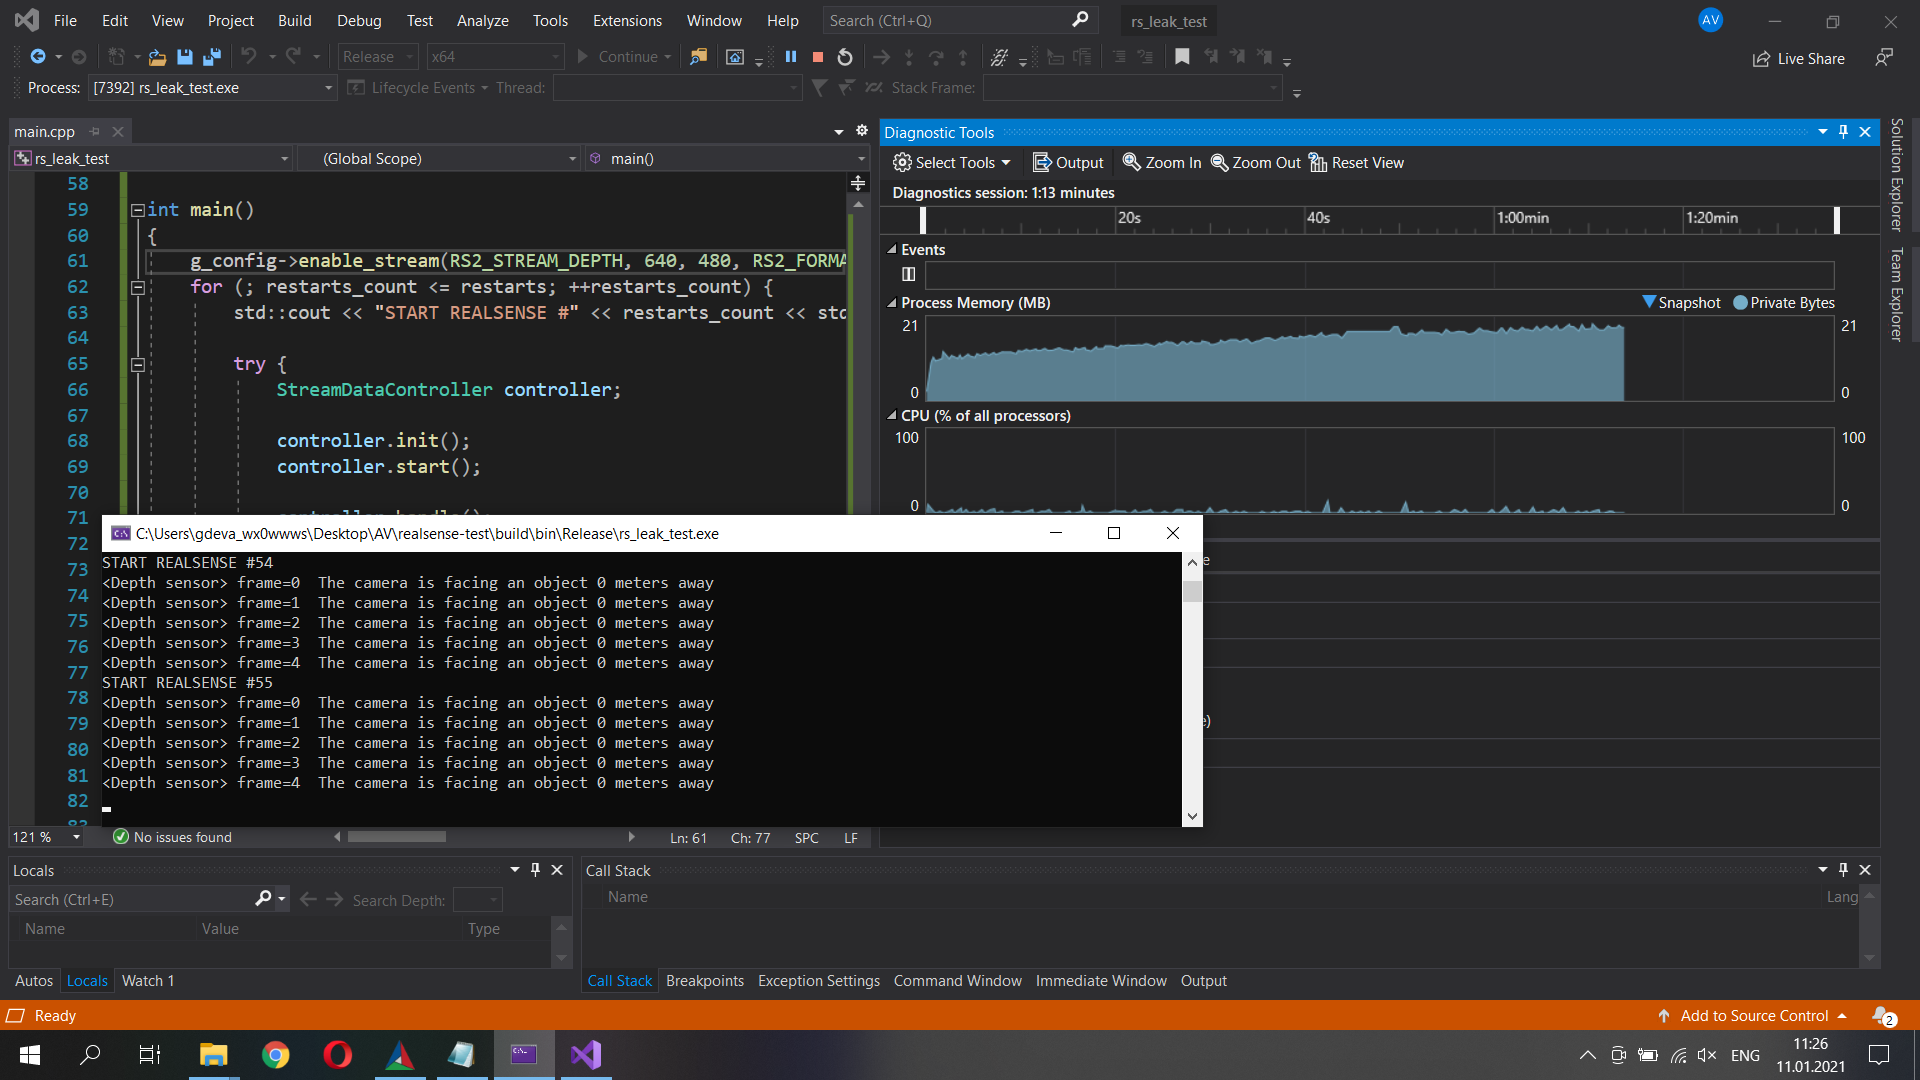1920x1080 pixels.
Task: Pin the Diagnostic Tools window
Action: pos(1842,131)
